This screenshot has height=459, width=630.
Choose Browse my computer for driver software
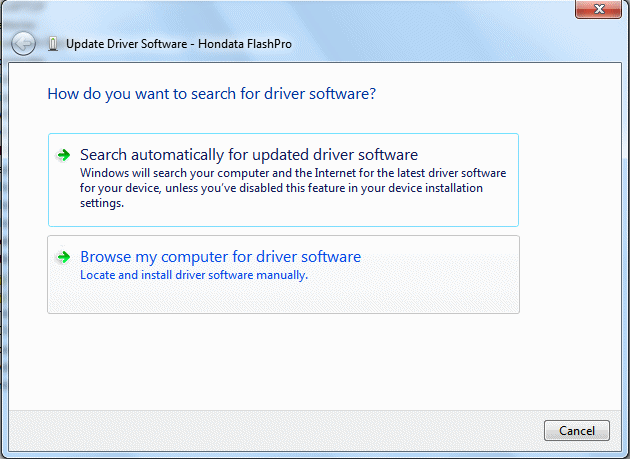(283, 275)
